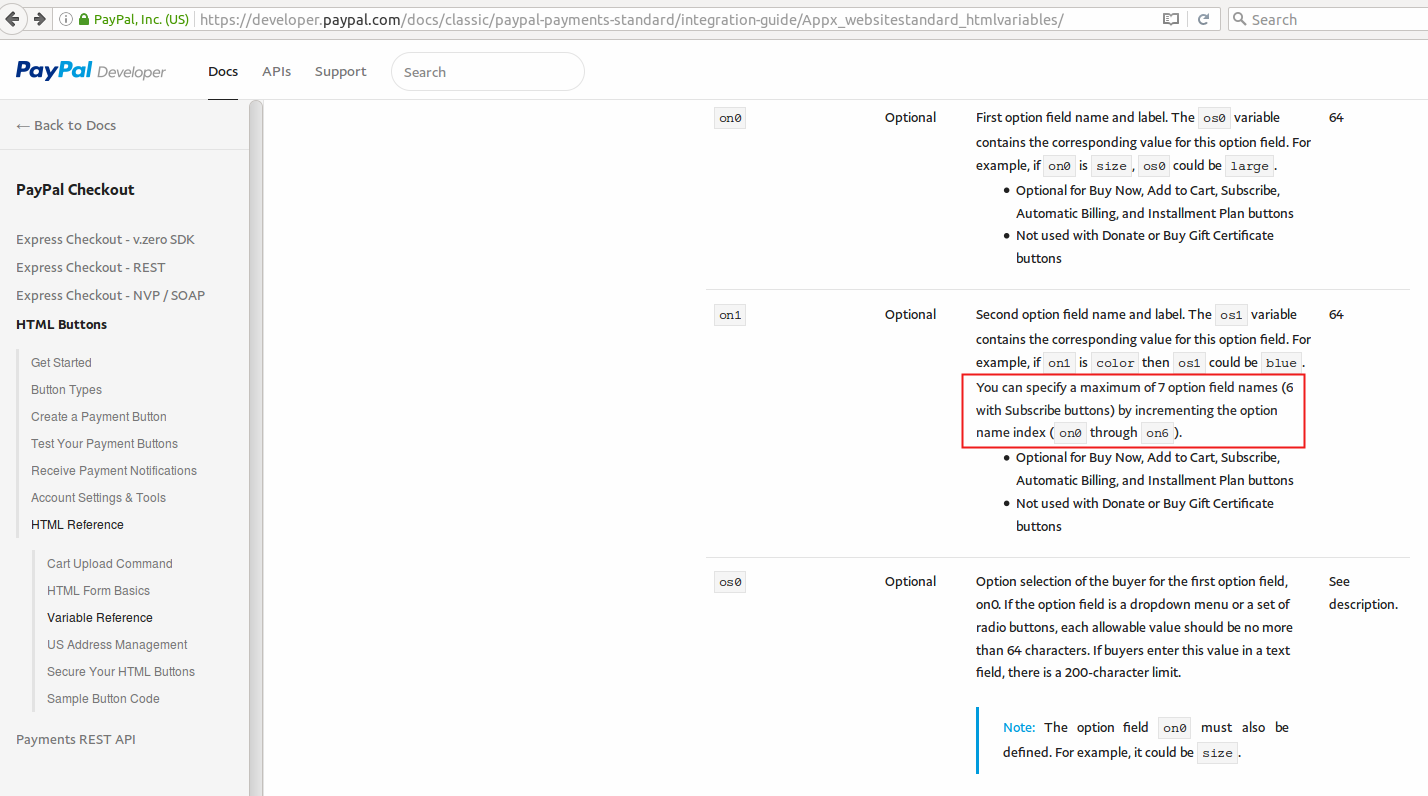Reload the page with the refresh icon

click(x=1204, y=19)
